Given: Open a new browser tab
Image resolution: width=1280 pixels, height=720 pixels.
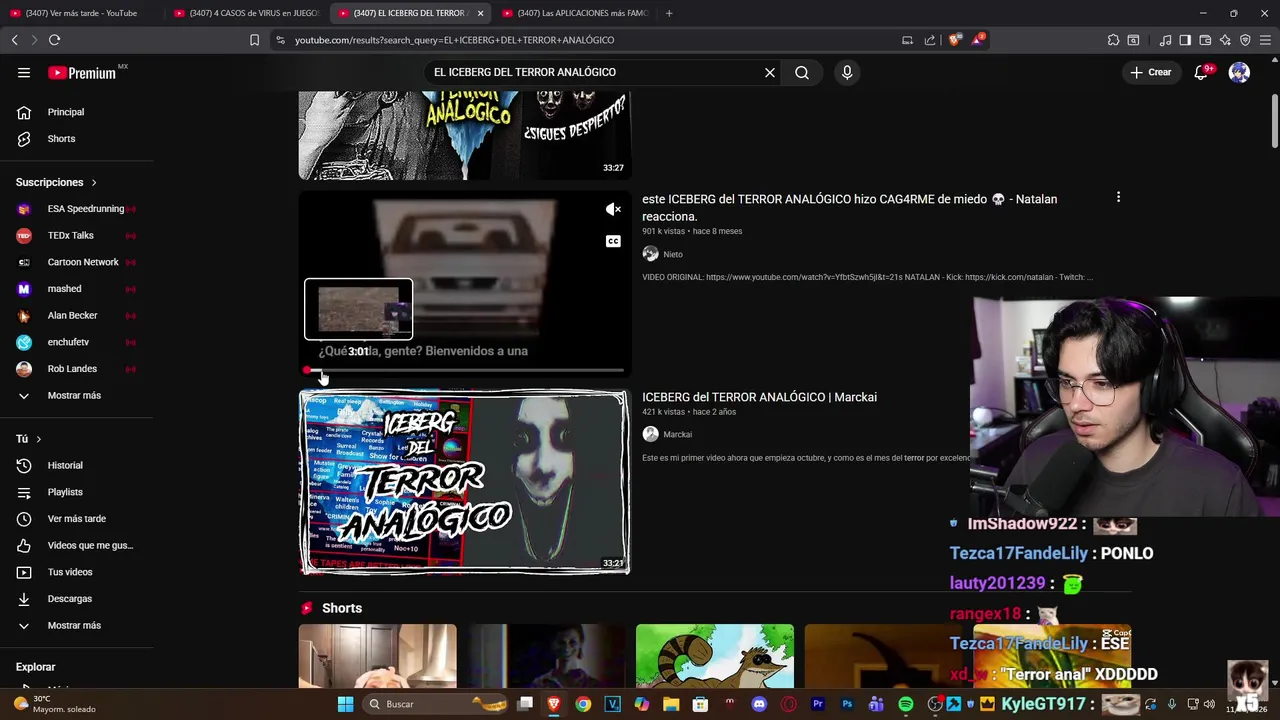Looking at the screenshot, I should [x=669, y=13].
